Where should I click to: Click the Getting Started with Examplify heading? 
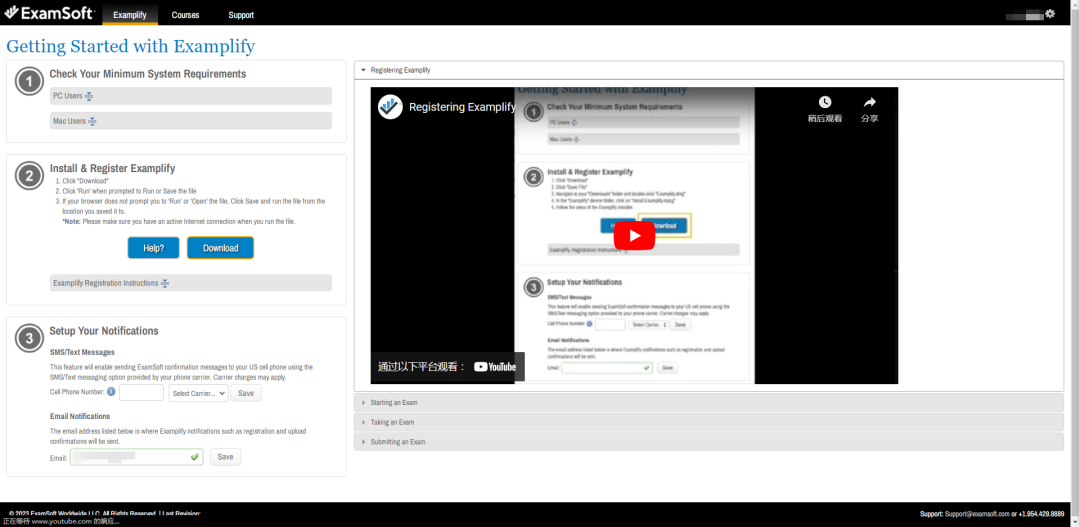131,46
